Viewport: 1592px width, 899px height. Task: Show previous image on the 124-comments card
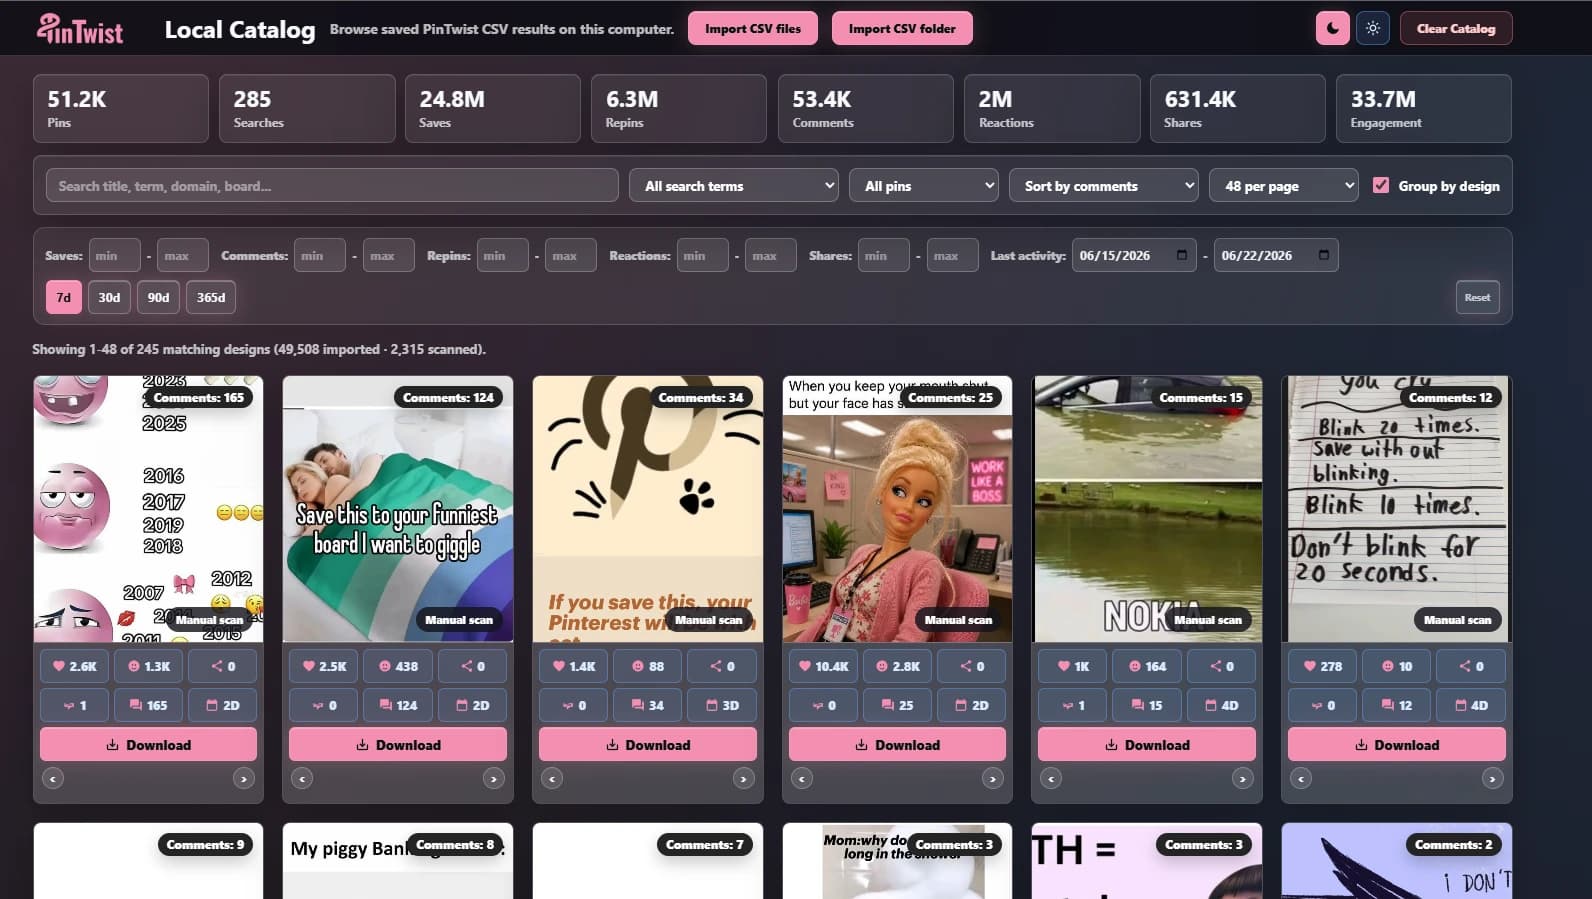(x=302, y=778)
